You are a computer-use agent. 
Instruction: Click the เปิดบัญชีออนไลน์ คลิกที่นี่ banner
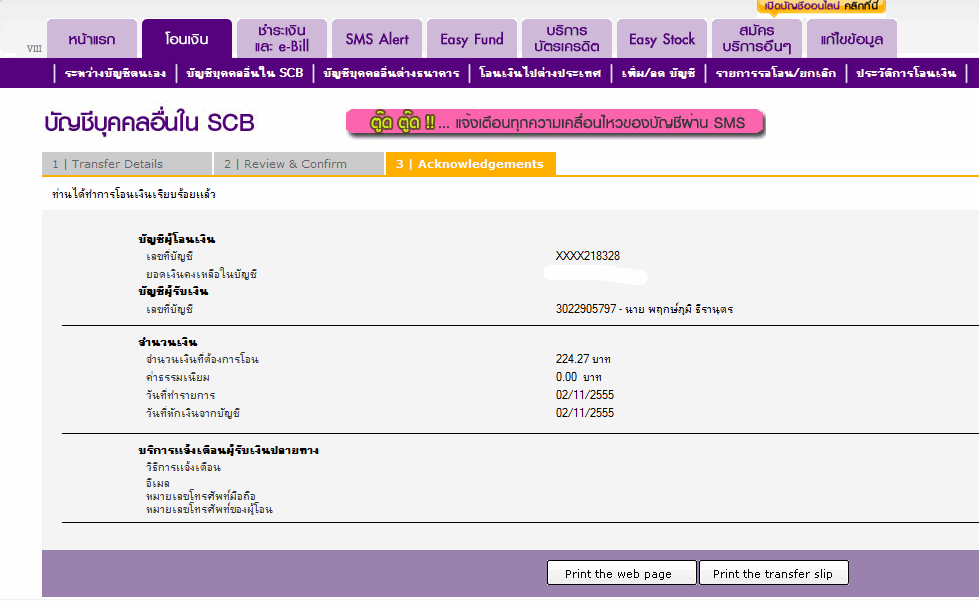pyautogui.click(x=821, y=7)
